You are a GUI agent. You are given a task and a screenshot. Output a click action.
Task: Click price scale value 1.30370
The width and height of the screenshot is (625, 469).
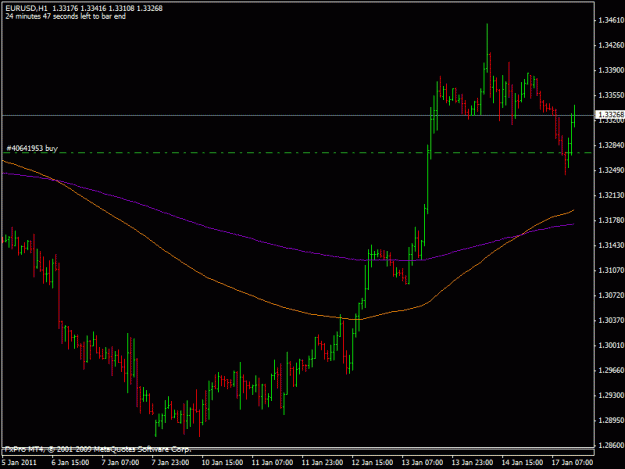611,320
